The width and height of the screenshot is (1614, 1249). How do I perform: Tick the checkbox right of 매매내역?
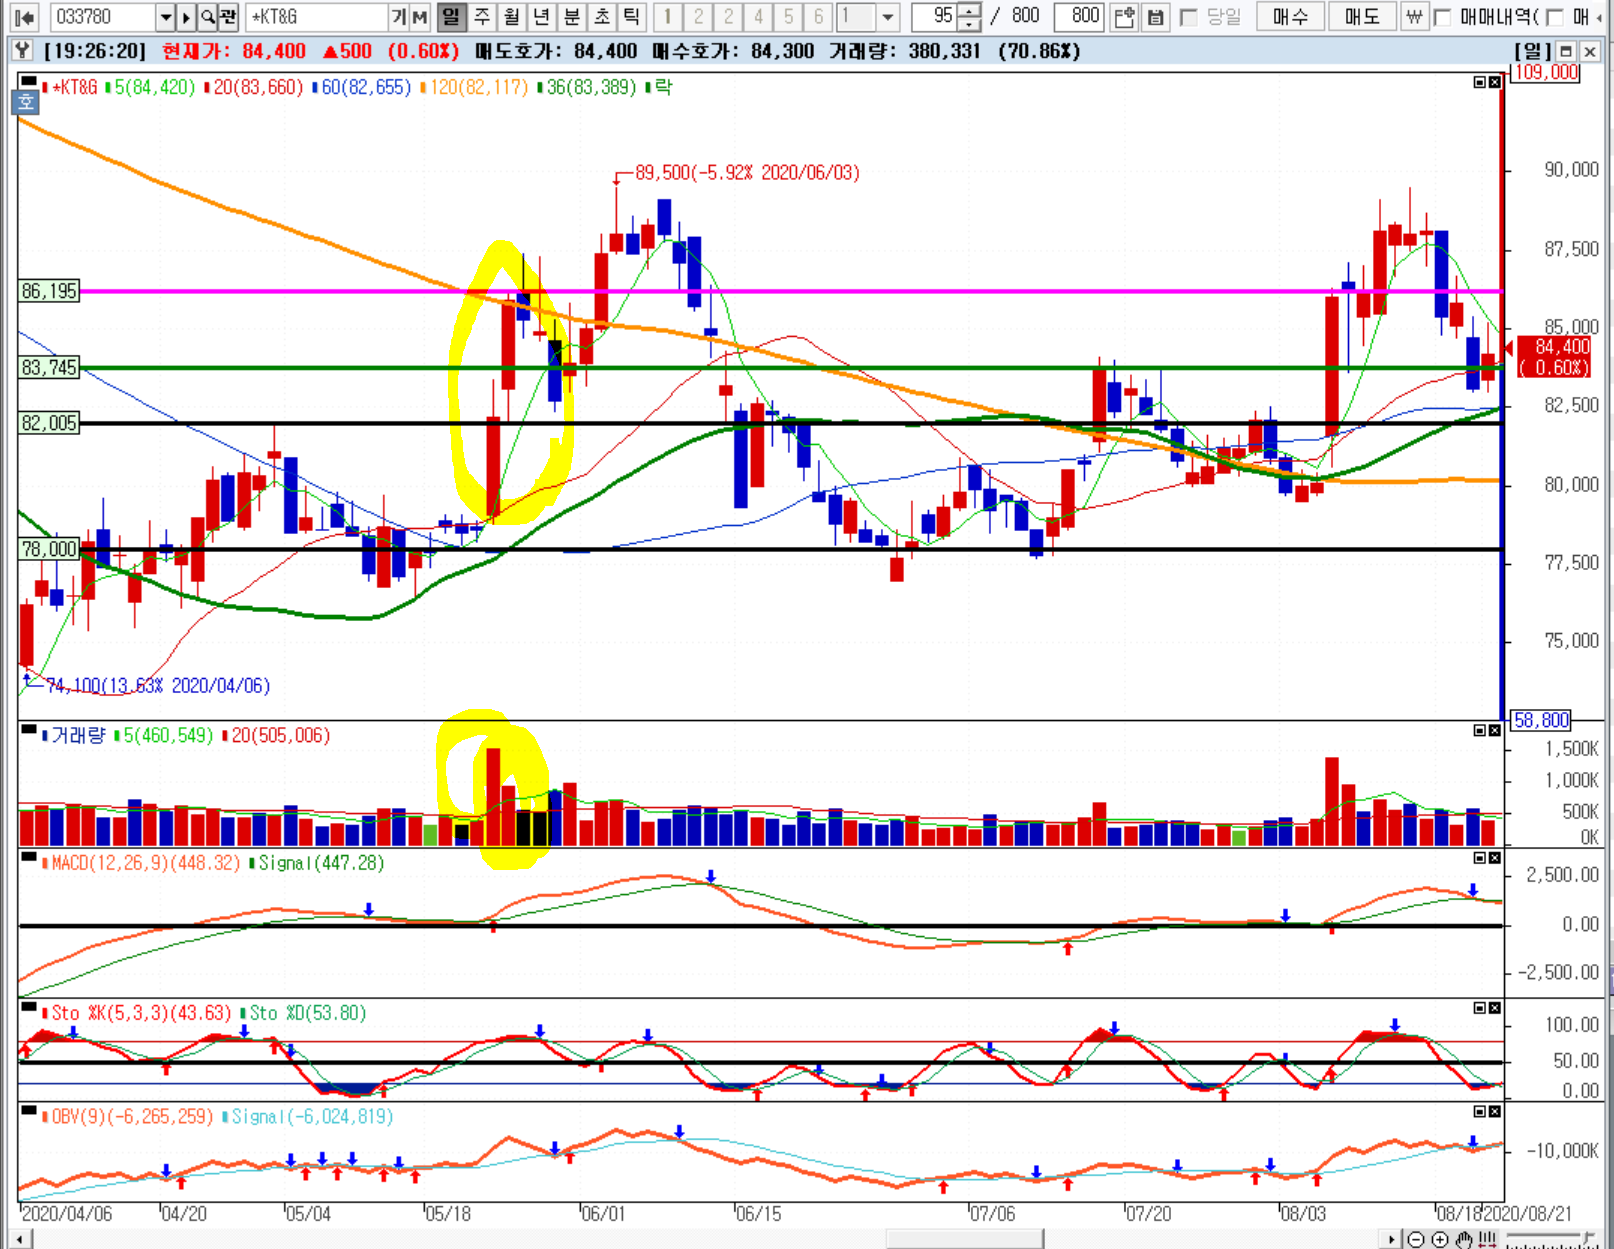(x=1555, y=17)
